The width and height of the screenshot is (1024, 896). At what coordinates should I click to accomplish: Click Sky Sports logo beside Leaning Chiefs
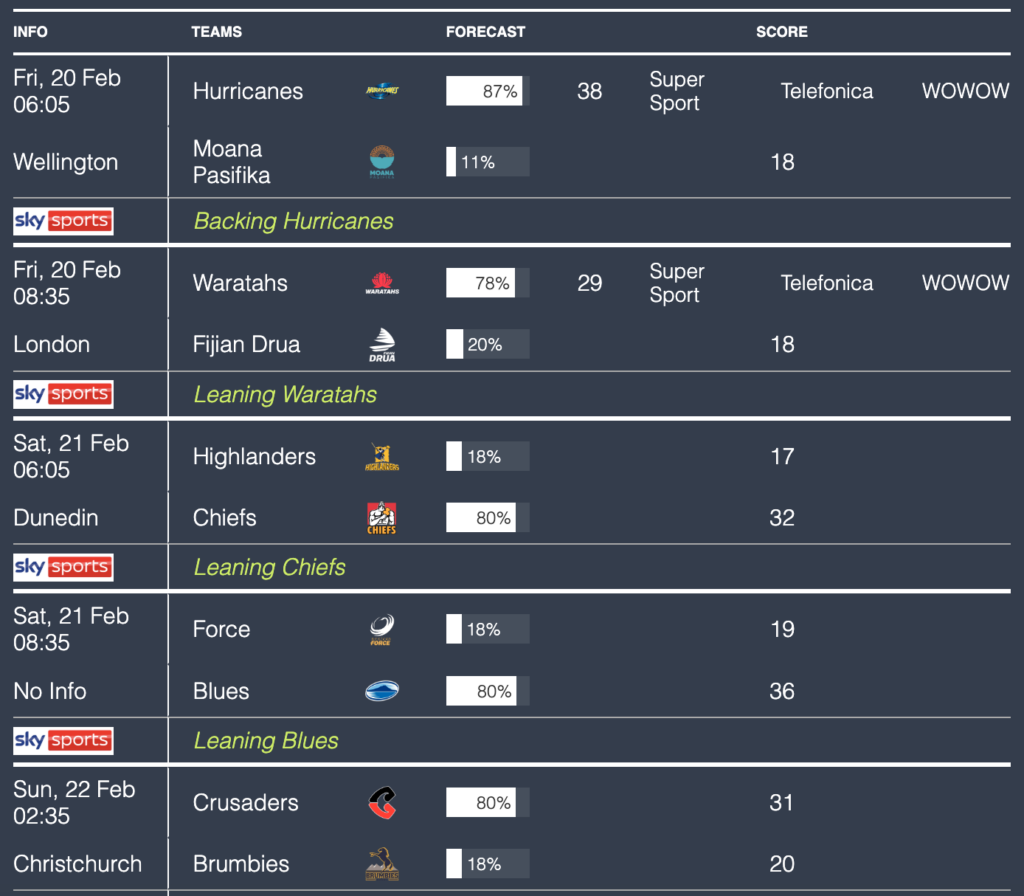pyautogui.click(x=63, y=567)
